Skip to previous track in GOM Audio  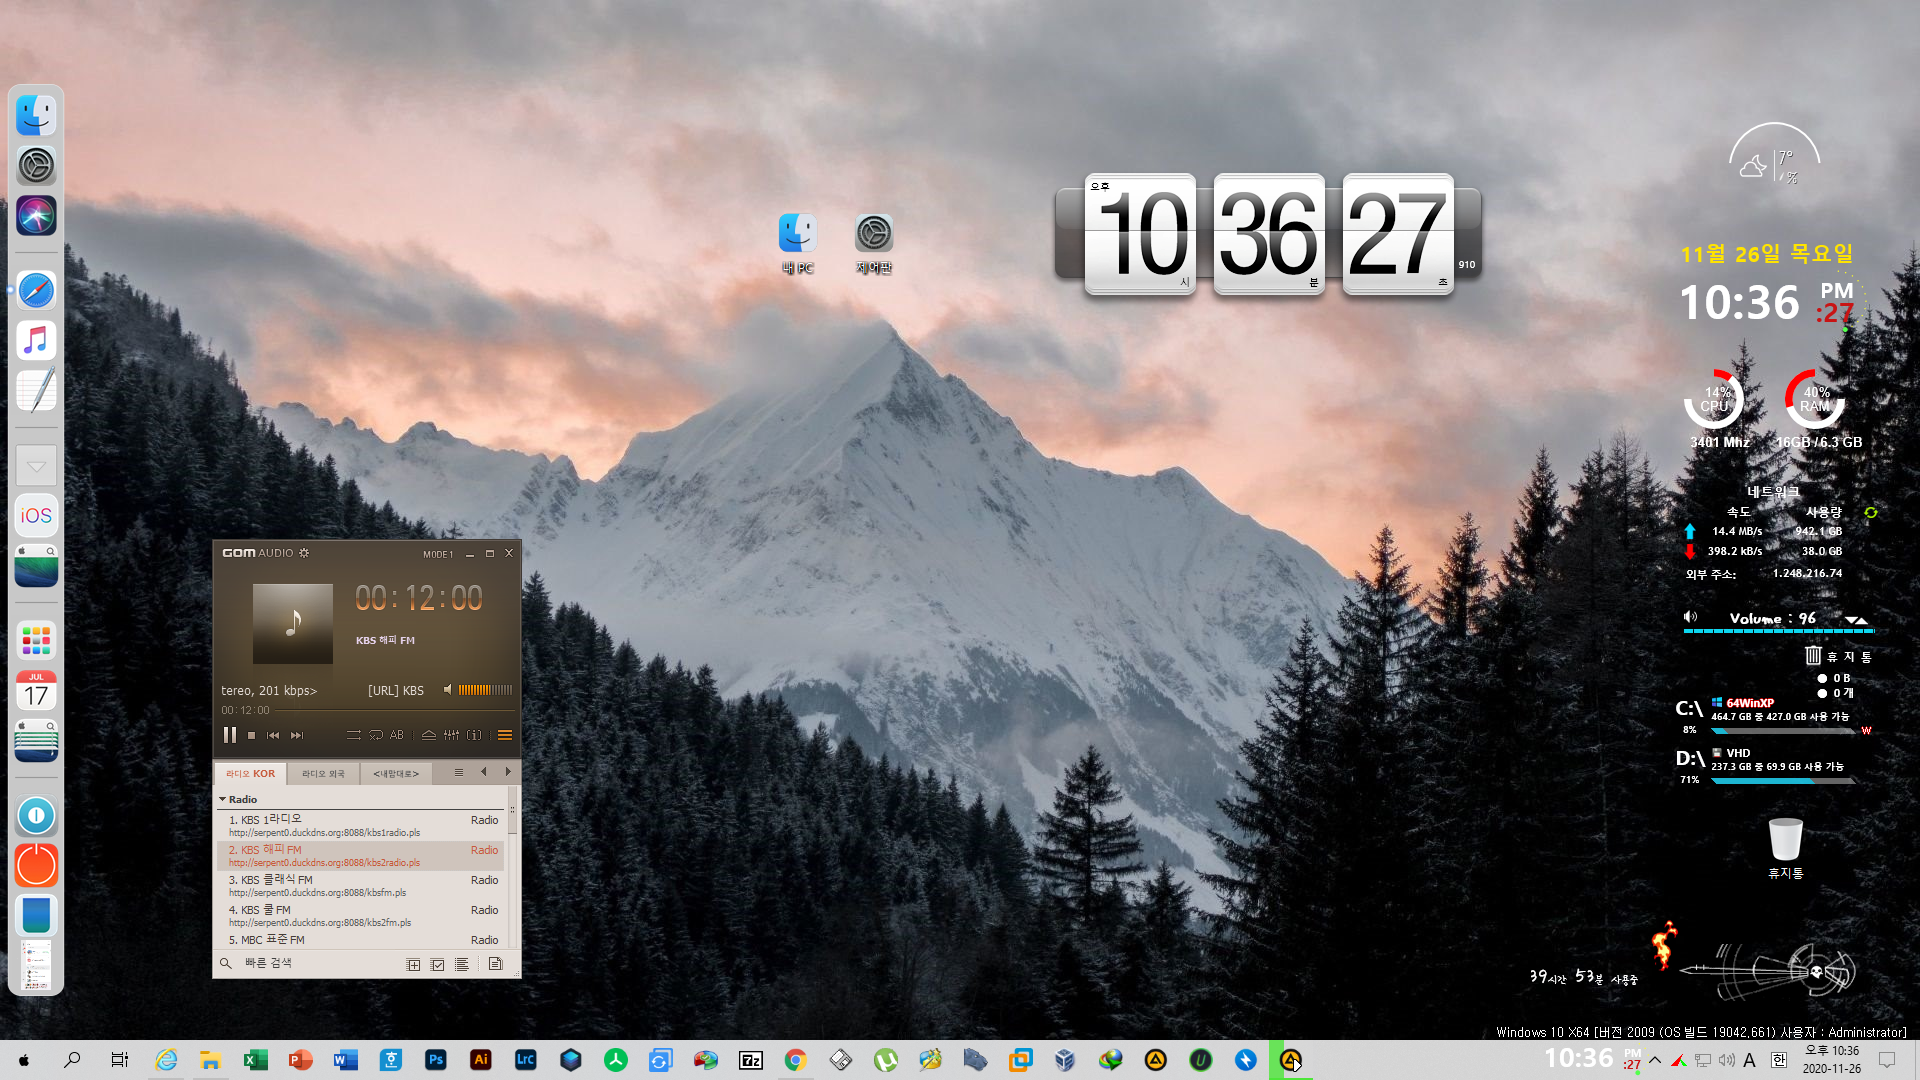[273, 735]
